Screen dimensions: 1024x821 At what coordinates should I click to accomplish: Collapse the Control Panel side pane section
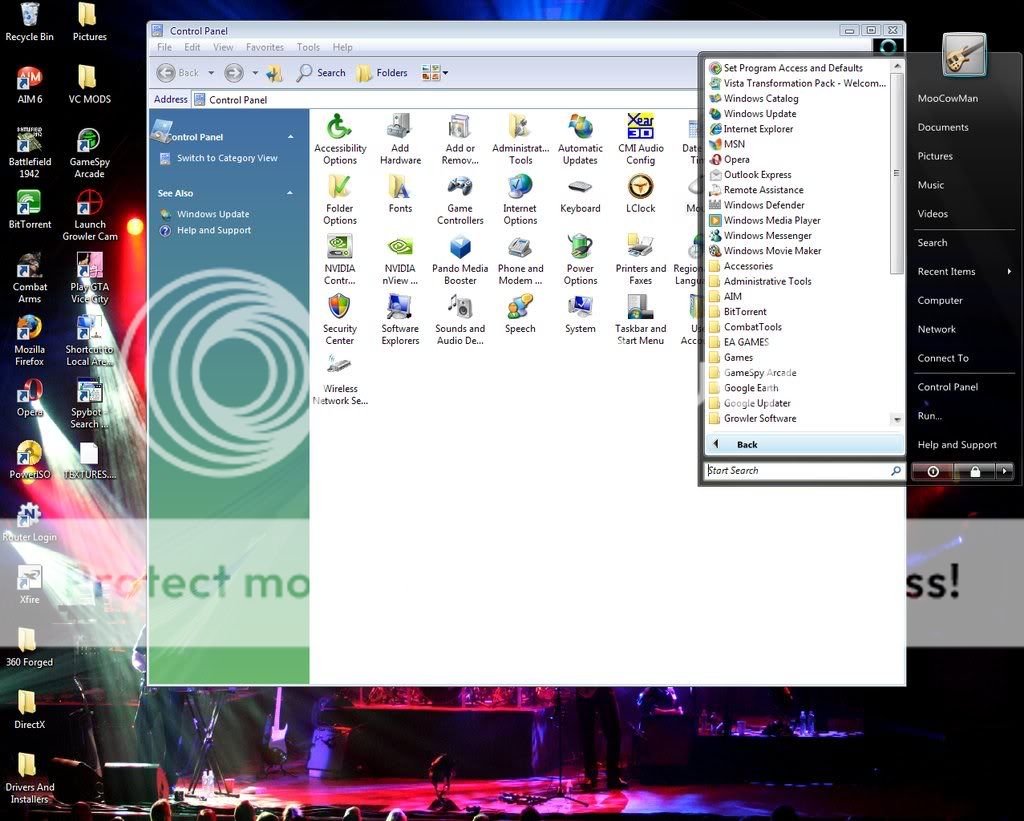291,137
